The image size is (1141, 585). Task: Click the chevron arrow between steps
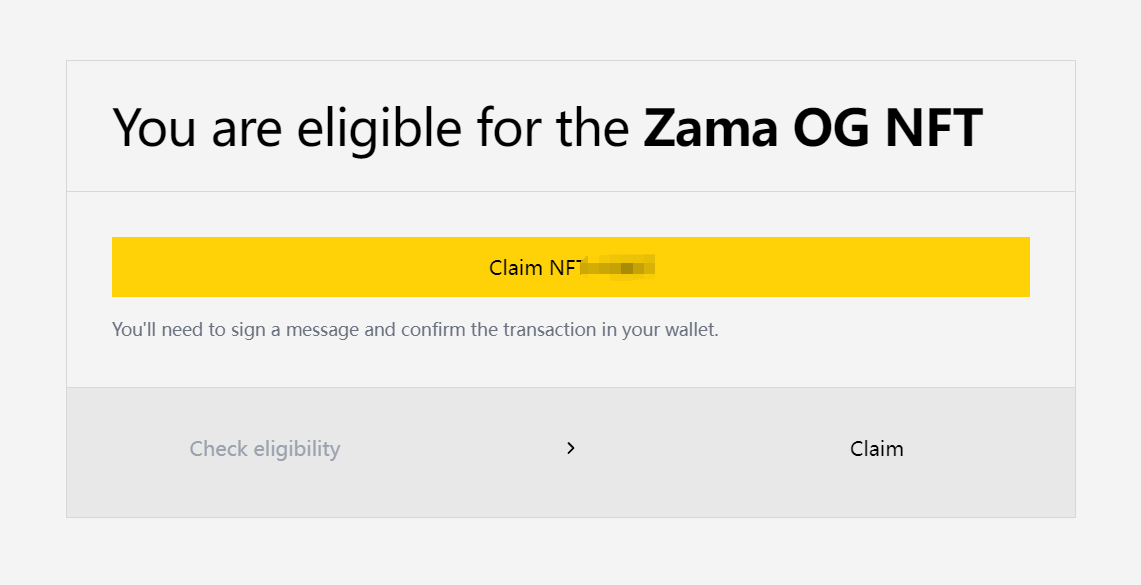[x=571, y=449]
